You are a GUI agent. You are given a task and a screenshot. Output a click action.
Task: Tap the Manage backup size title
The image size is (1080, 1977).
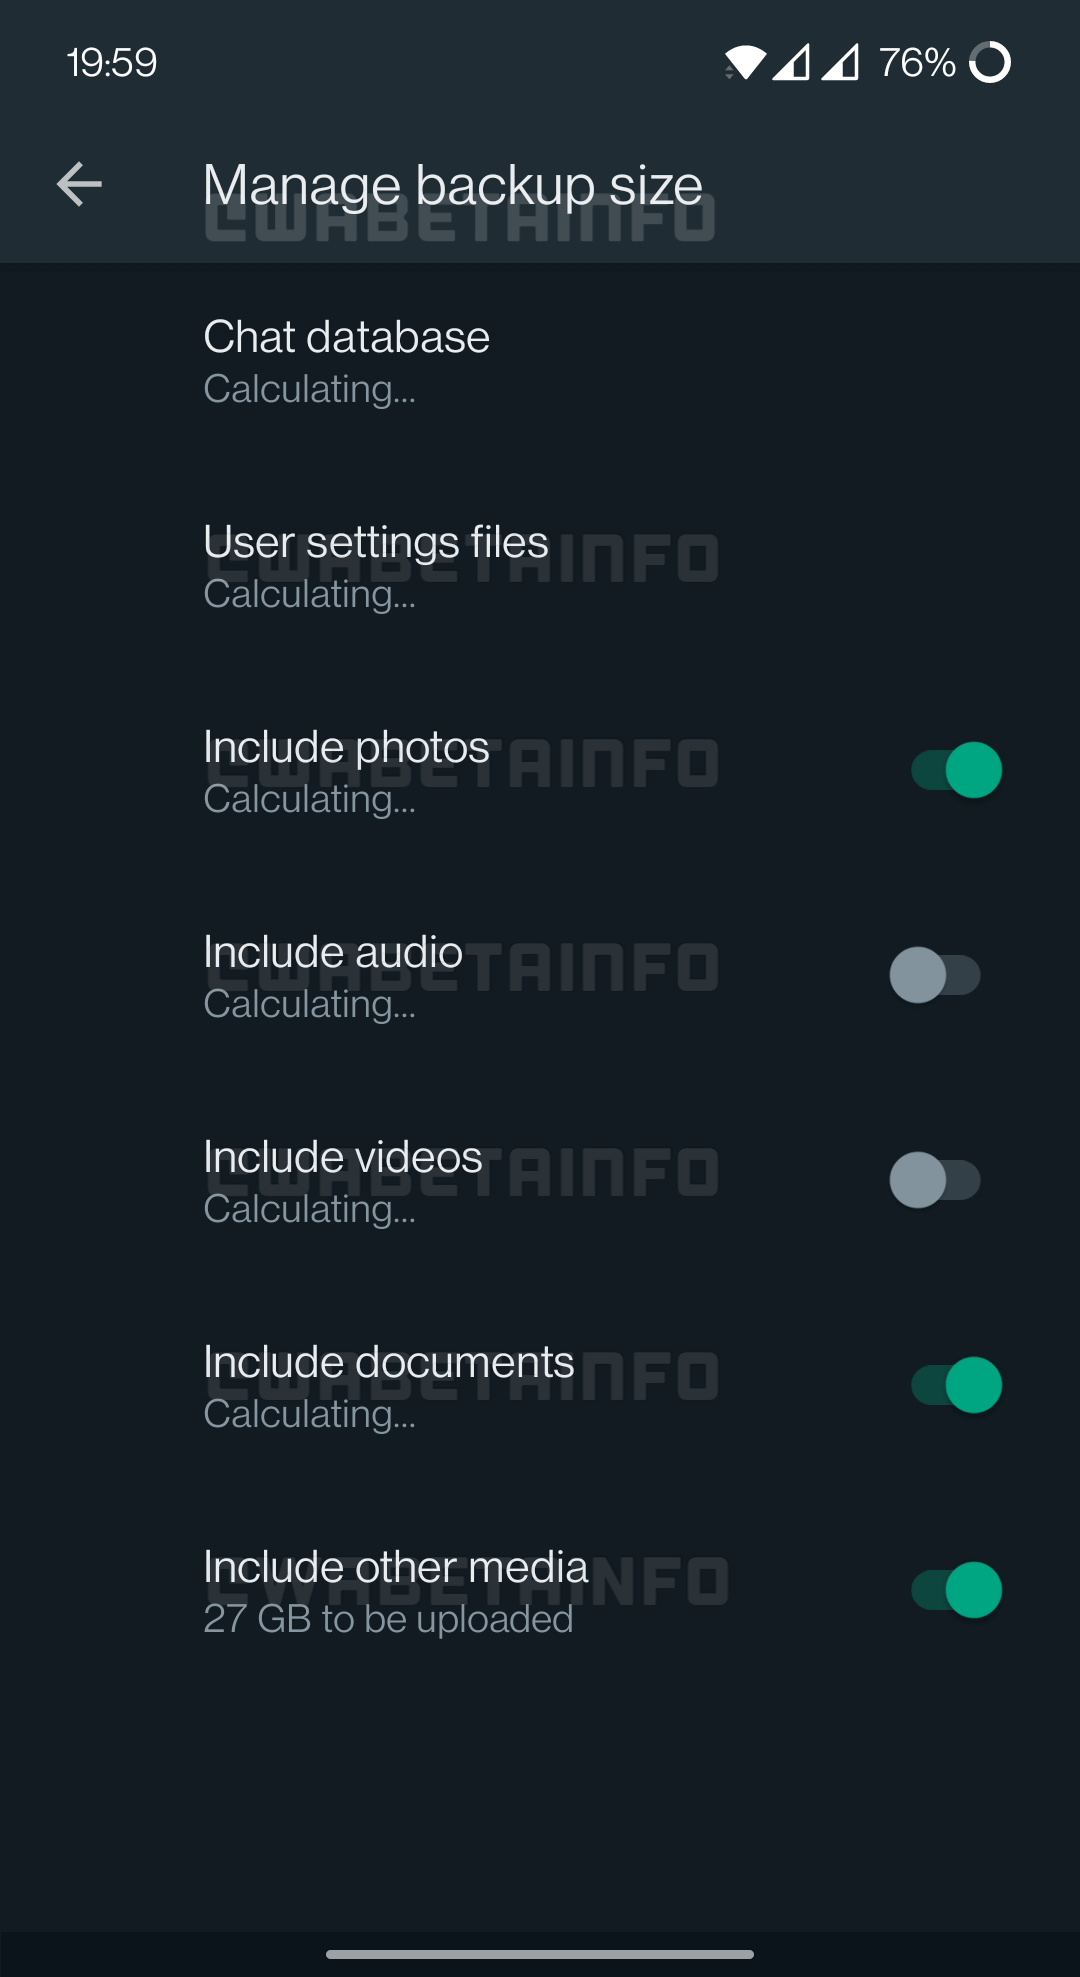[452, 186]
